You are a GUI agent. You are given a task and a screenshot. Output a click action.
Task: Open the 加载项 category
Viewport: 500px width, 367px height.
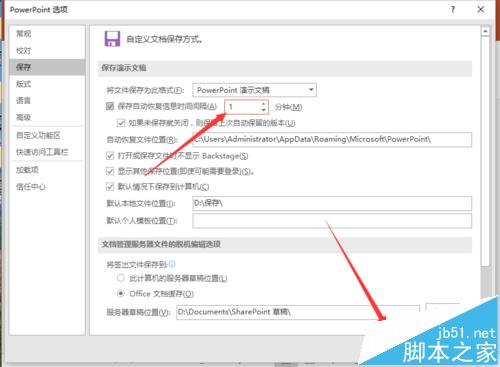[27, 170]
